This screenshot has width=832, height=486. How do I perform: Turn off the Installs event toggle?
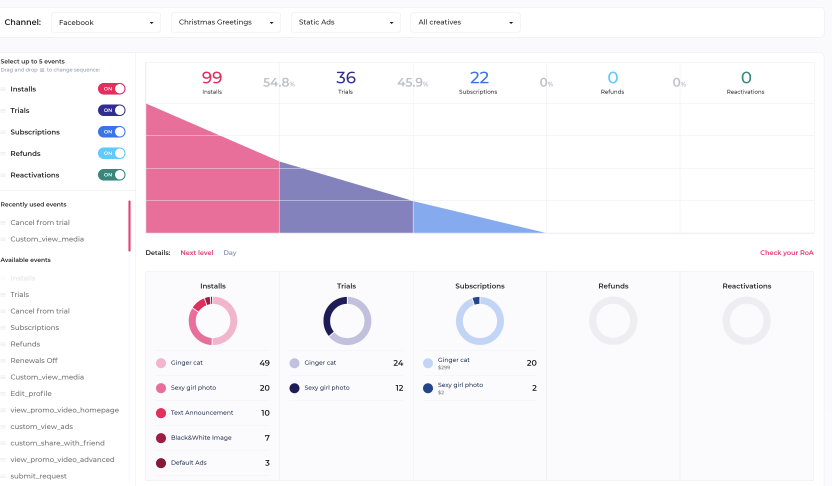coord(112,89)
